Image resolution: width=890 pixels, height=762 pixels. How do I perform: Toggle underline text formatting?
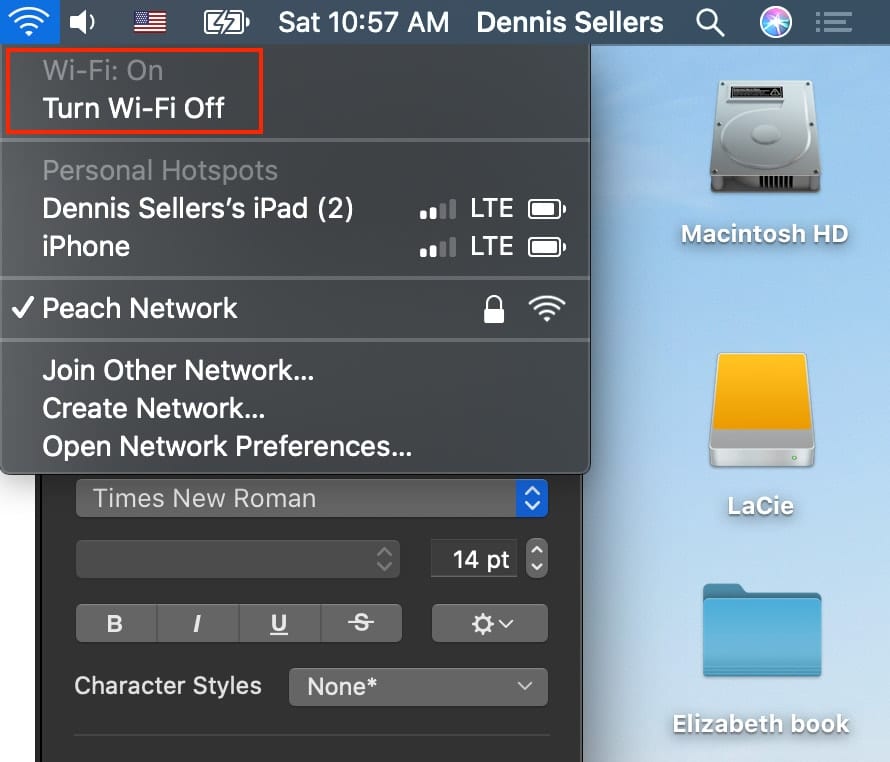(279, 624)
